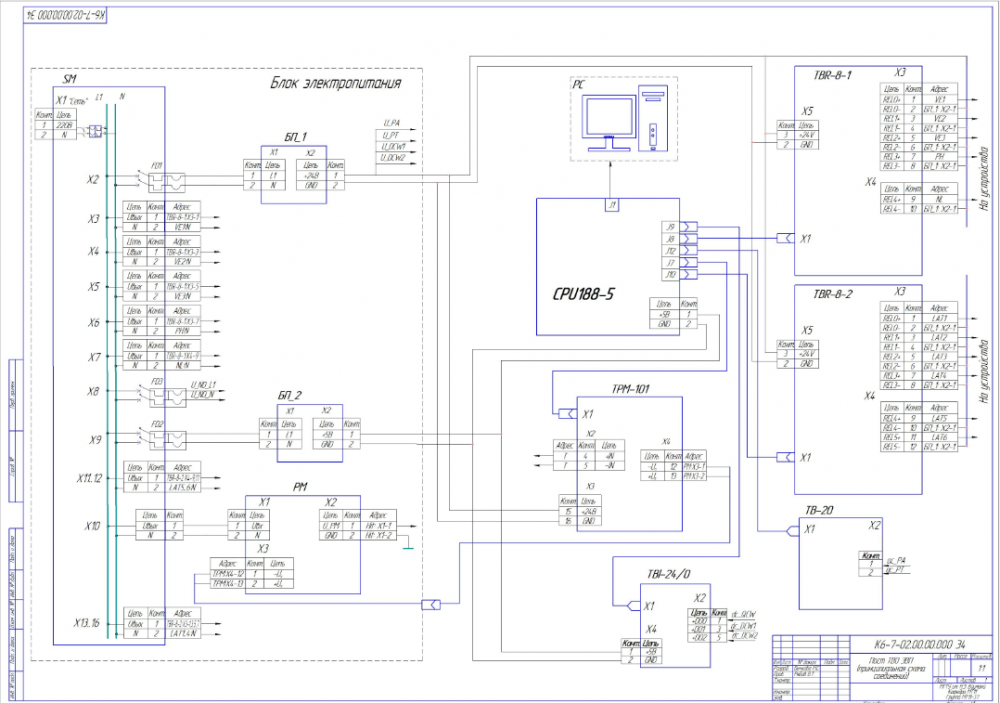This screenshot has height=703, width=1000.
Task: Click the TBR-8-1 block title
Action: point(832,75)
